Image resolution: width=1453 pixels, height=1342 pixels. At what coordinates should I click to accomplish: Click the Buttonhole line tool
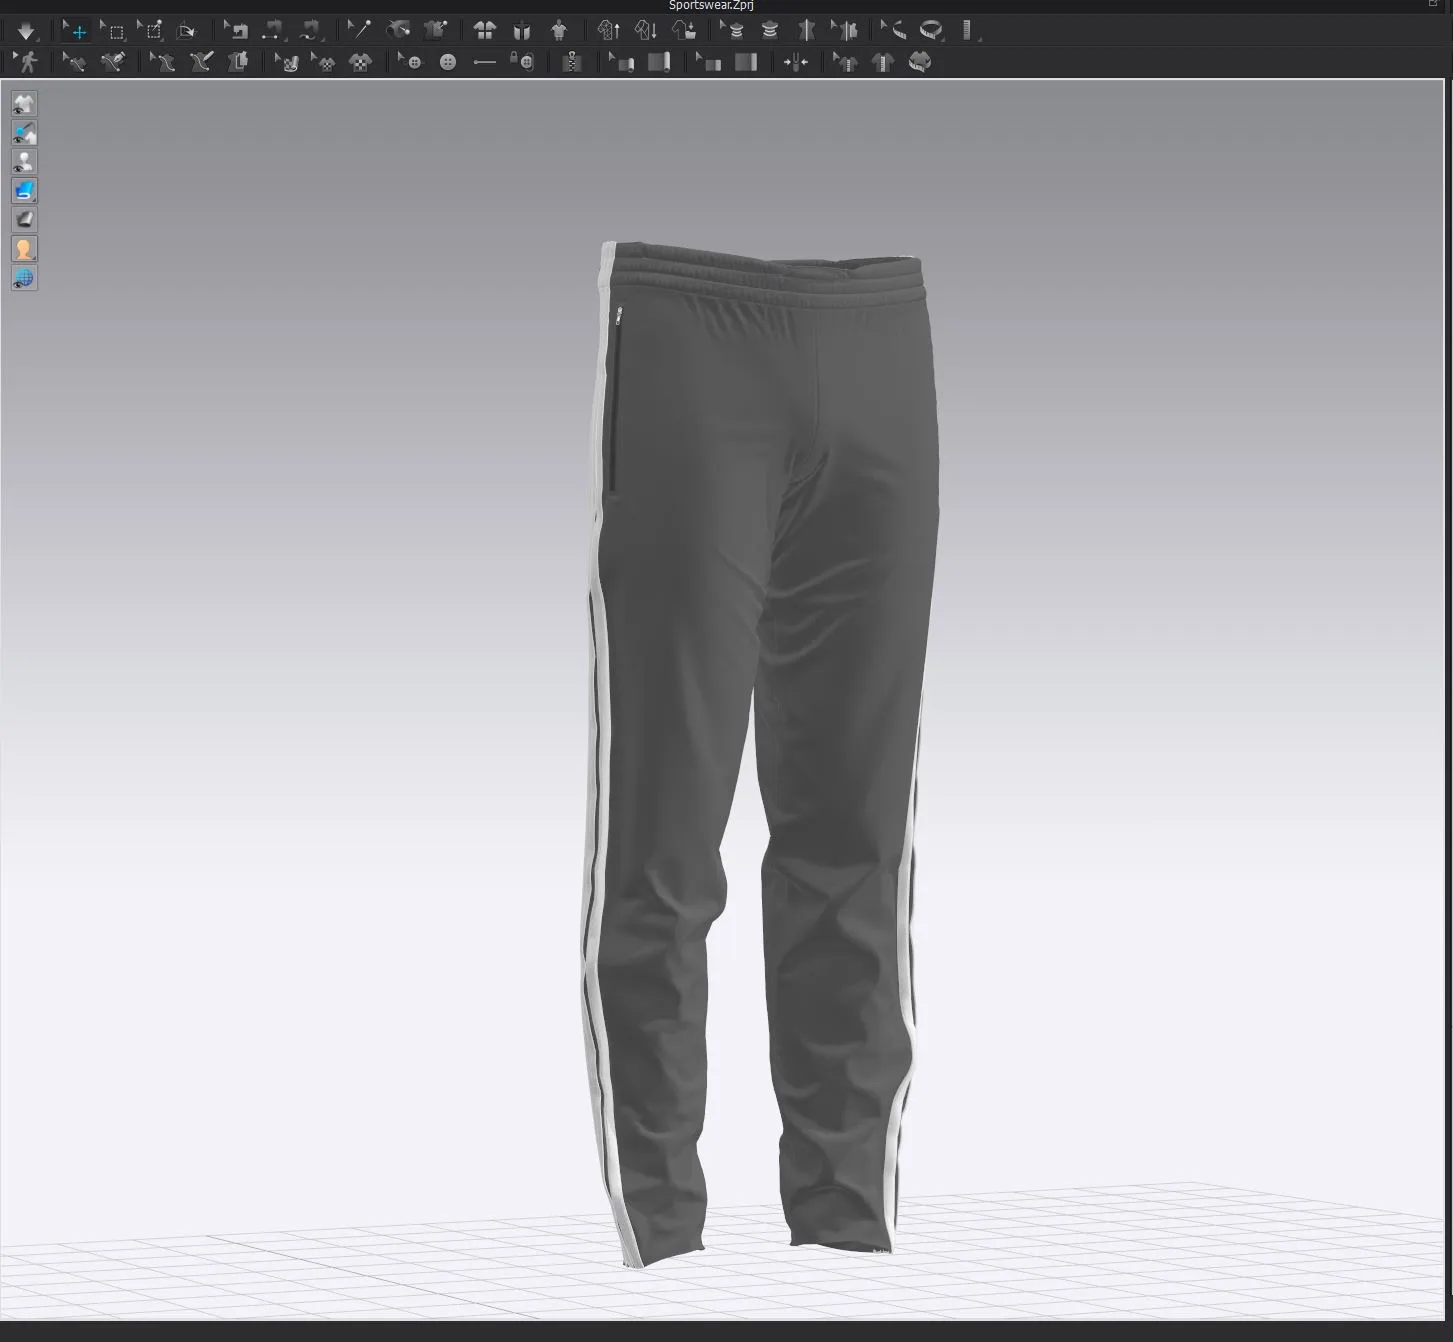[x=485, y=62]
